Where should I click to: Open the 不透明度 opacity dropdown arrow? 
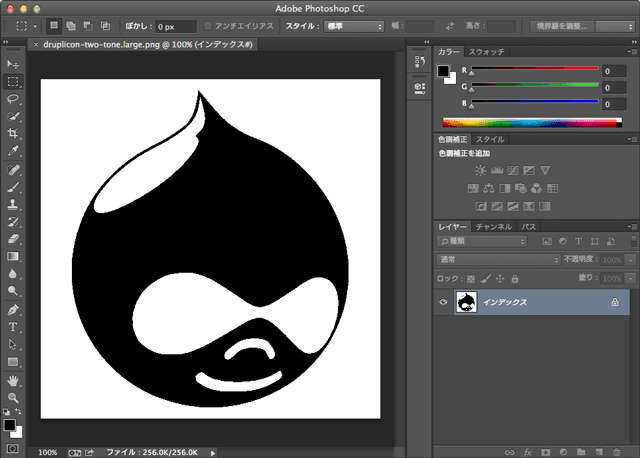(631, 260)
